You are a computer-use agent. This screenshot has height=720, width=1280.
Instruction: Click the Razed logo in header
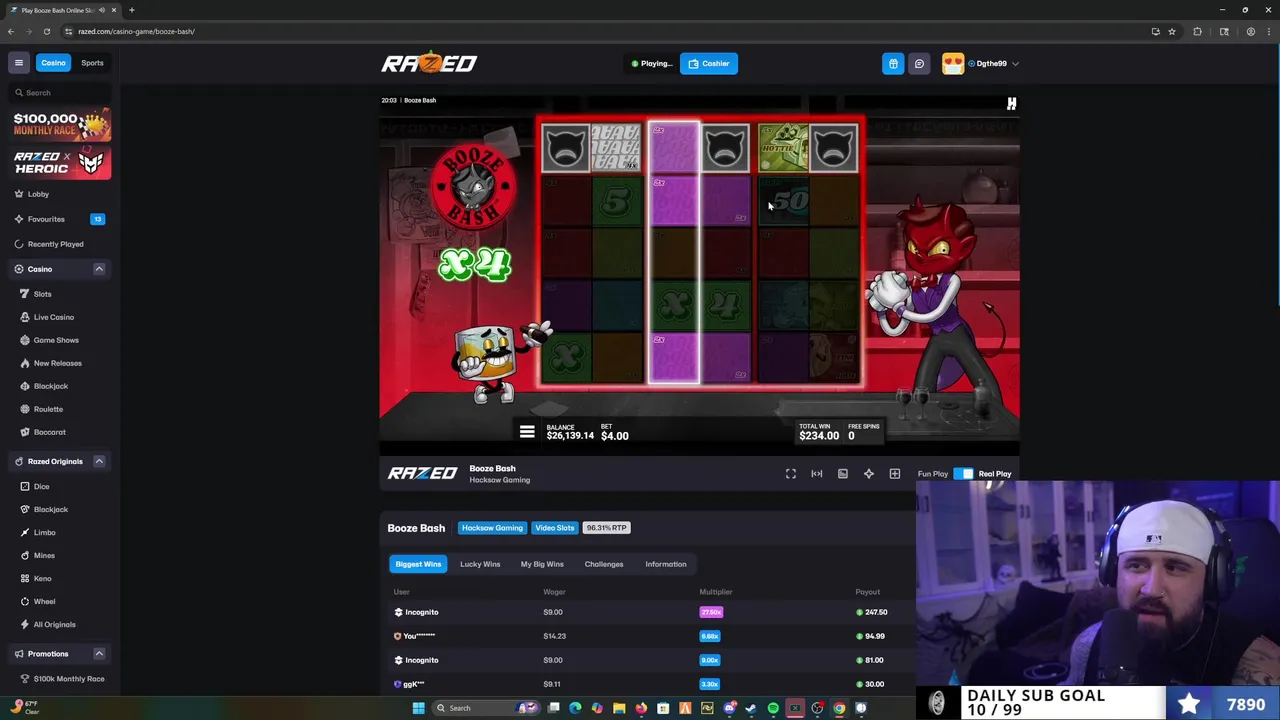[429, 63]
